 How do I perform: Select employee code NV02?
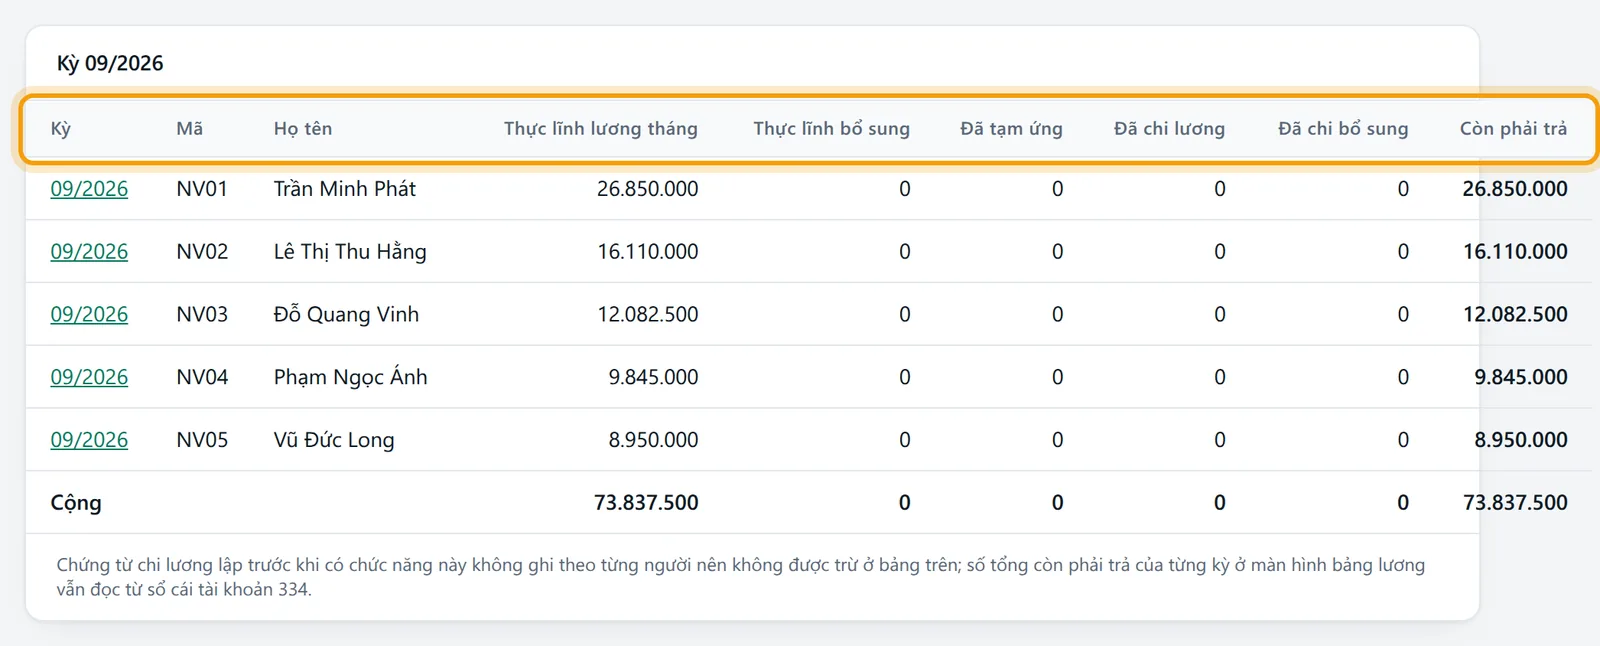(x=202, y=252)
